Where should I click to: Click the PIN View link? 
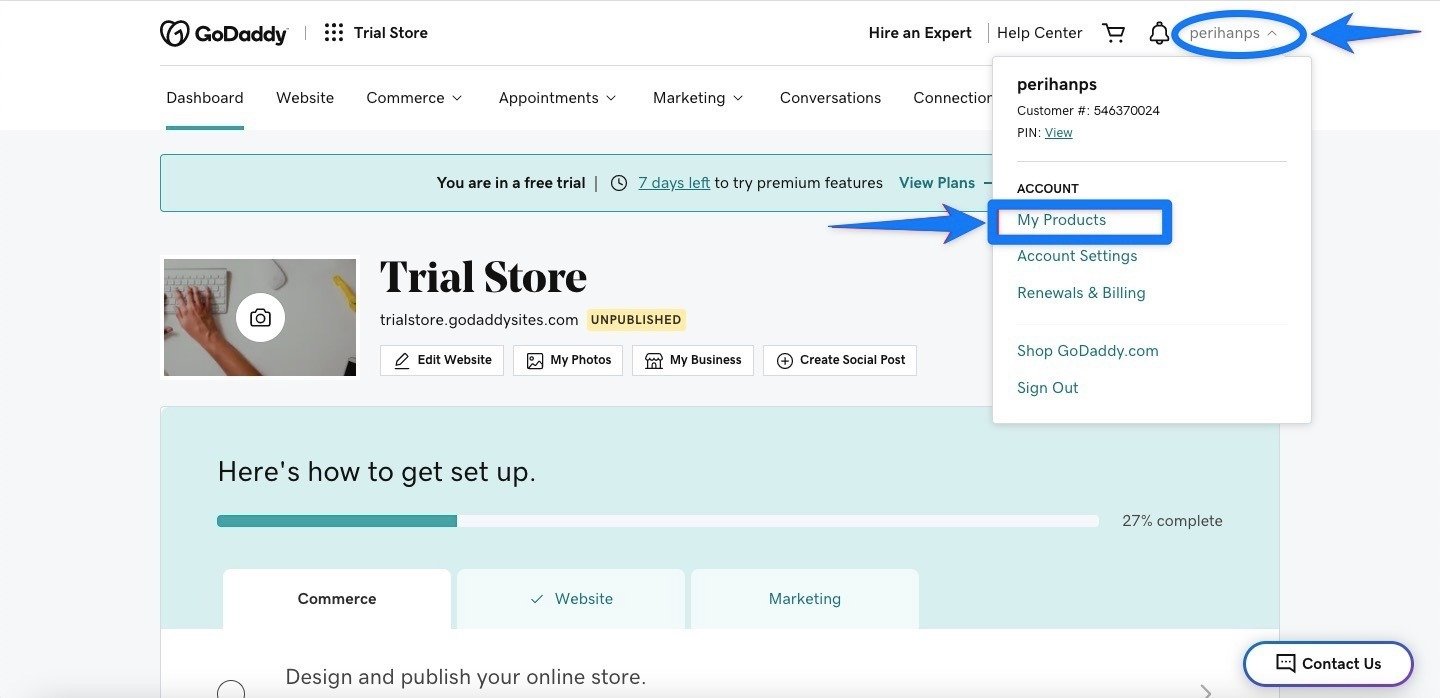(x=1058, y=133)
